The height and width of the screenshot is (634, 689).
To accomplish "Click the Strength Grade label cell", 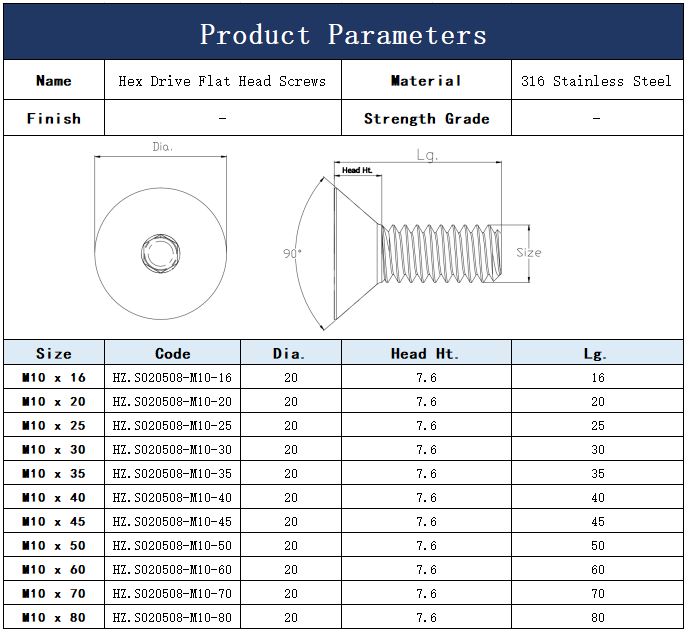I will [x=426, y=118].
